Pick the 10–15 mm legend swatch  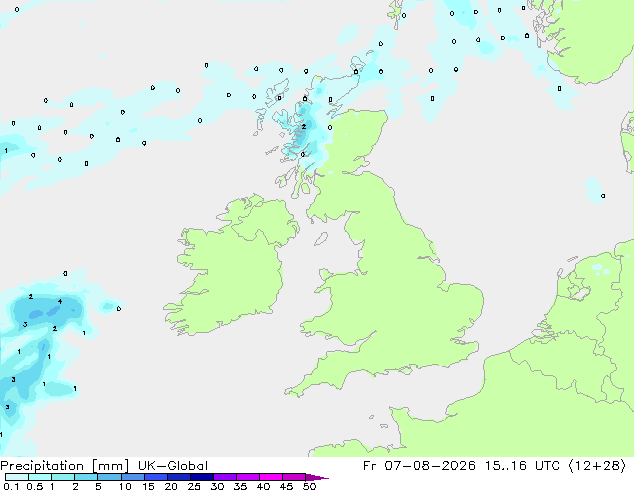[x=132, y=477]
